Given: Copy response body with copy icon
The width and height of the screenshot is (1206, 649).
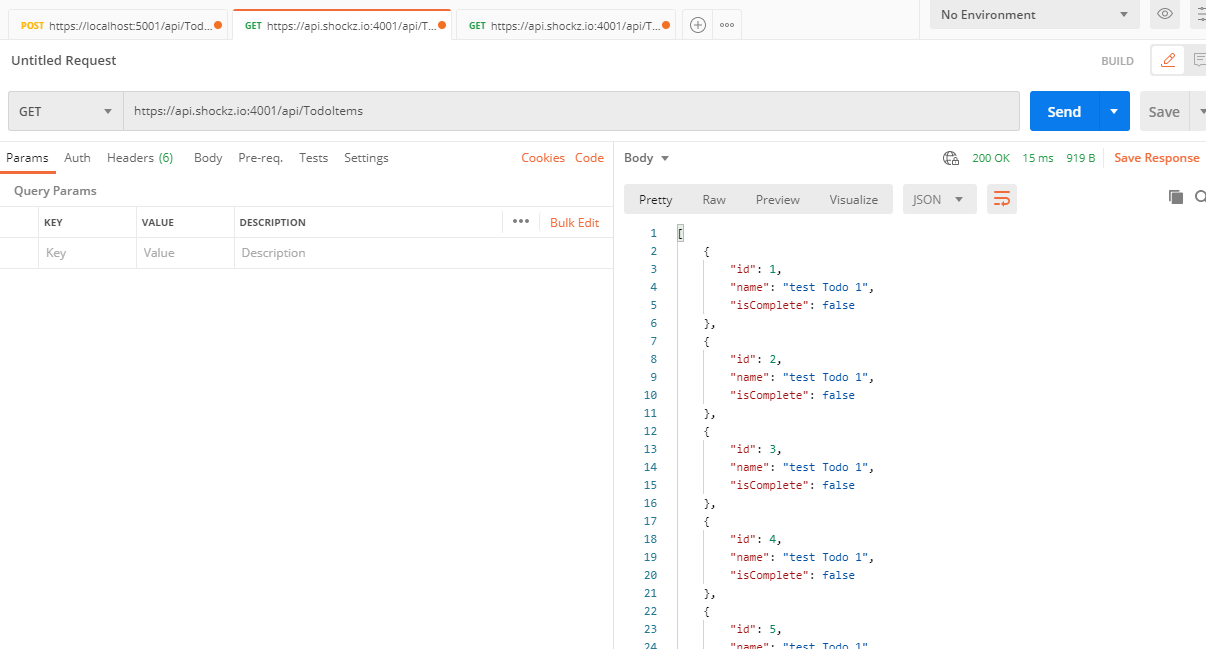Looking at the screenshot, I should (1176, 197).
